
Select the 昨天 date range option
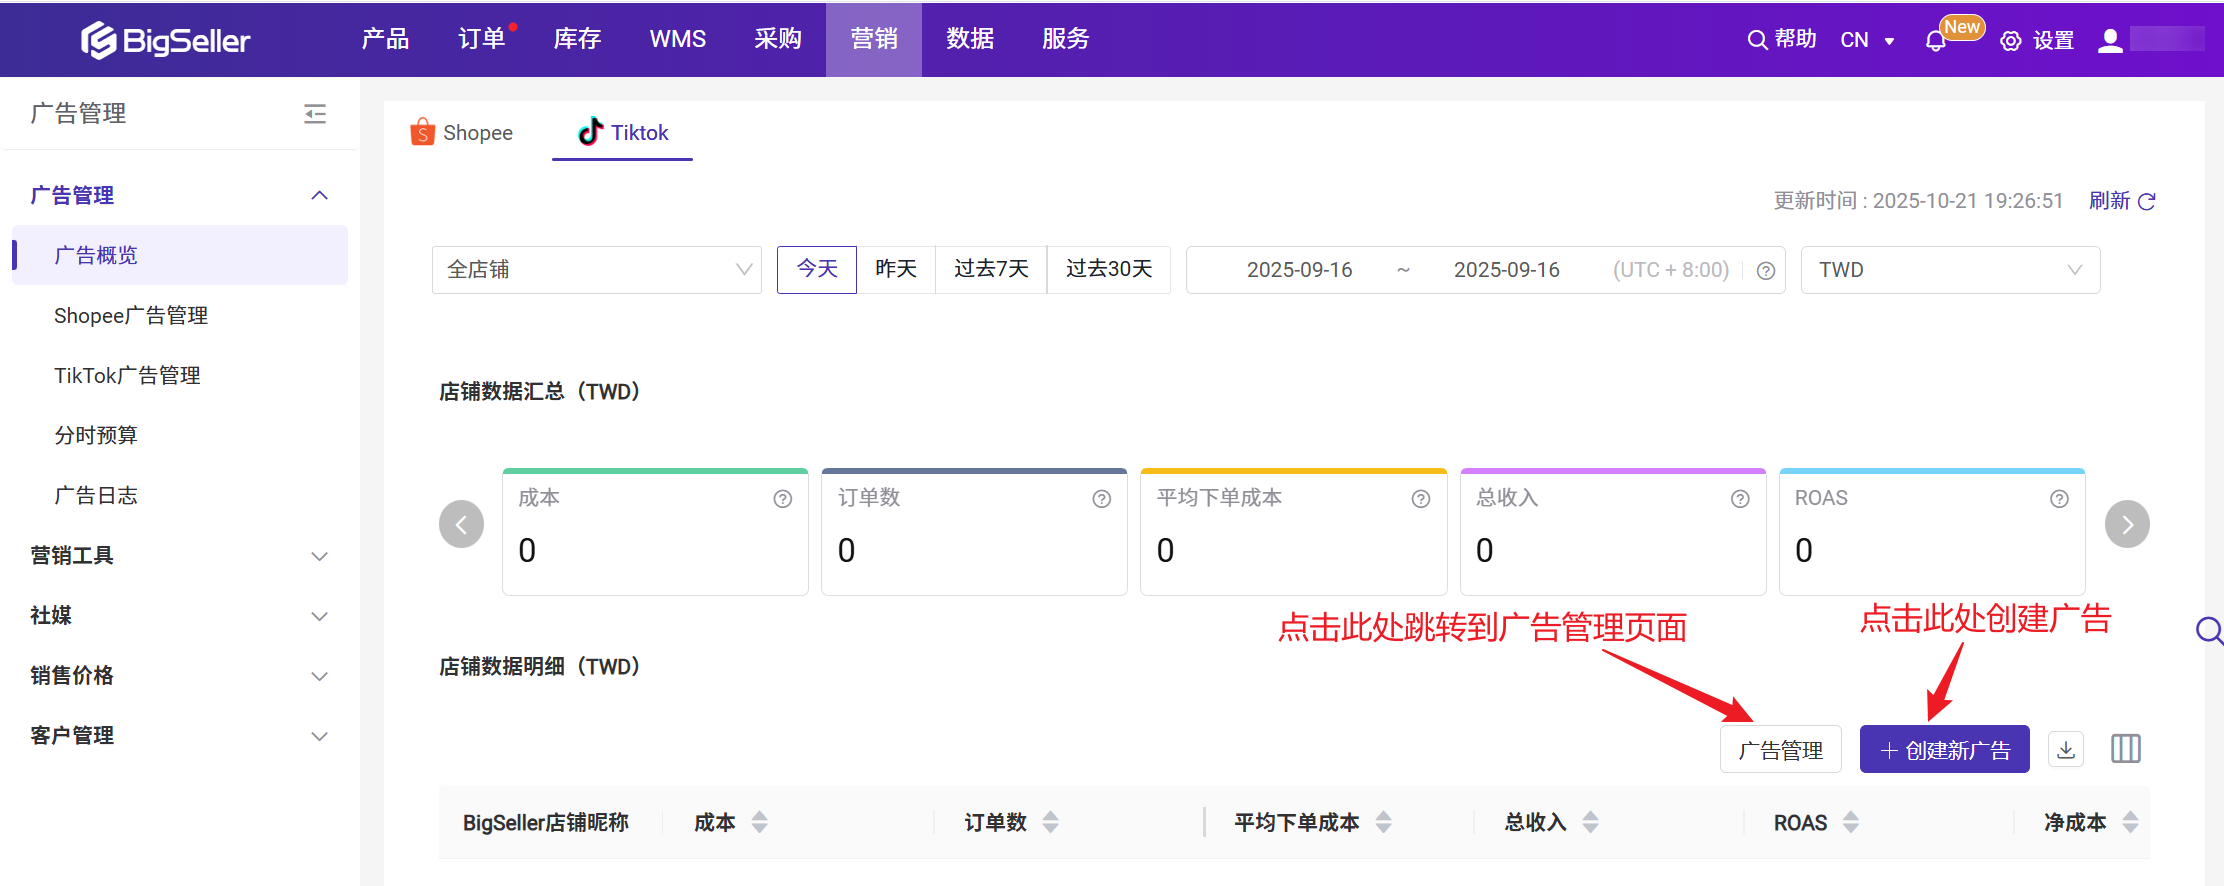click(x=895, y=269)
